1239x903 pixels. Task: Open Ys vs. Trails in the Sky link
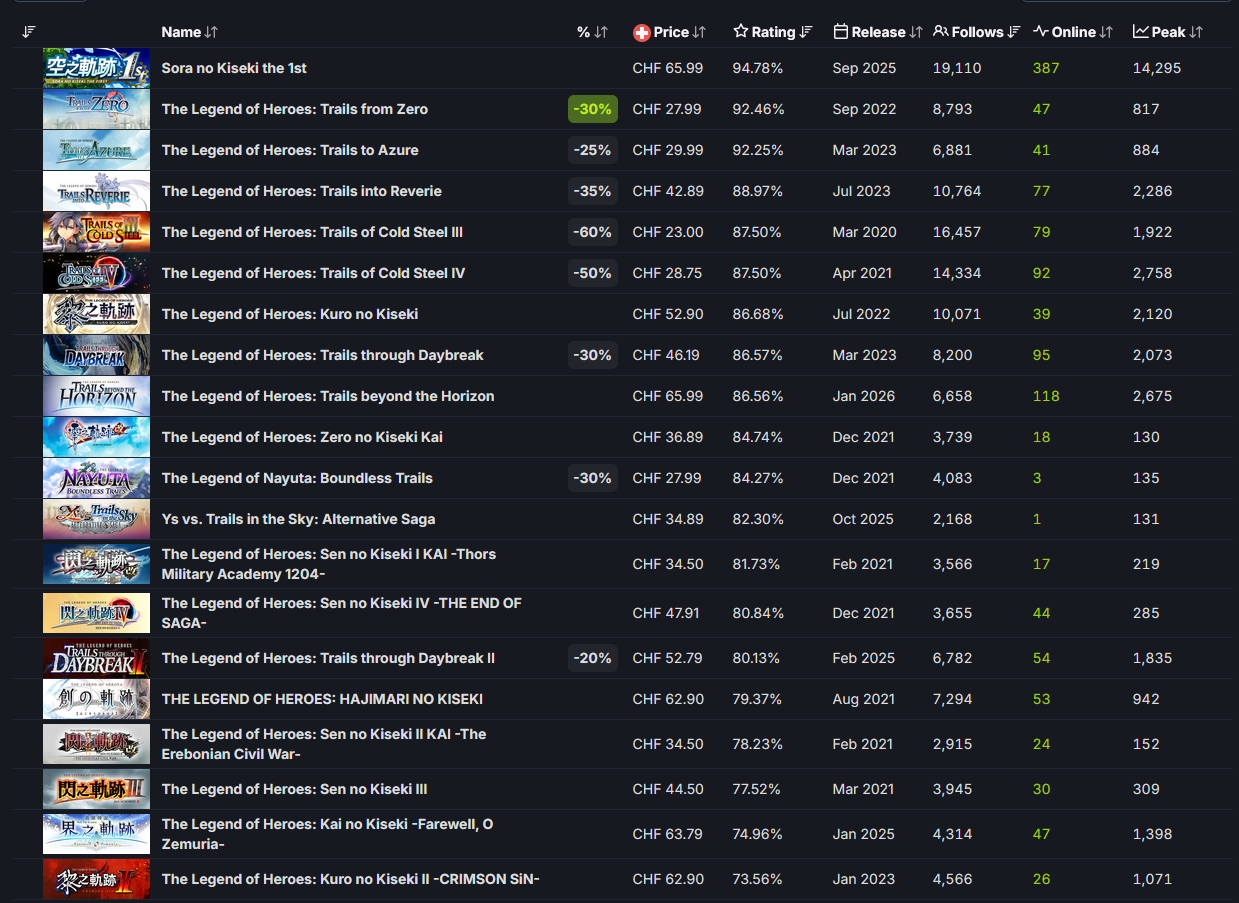coord(298,519)
